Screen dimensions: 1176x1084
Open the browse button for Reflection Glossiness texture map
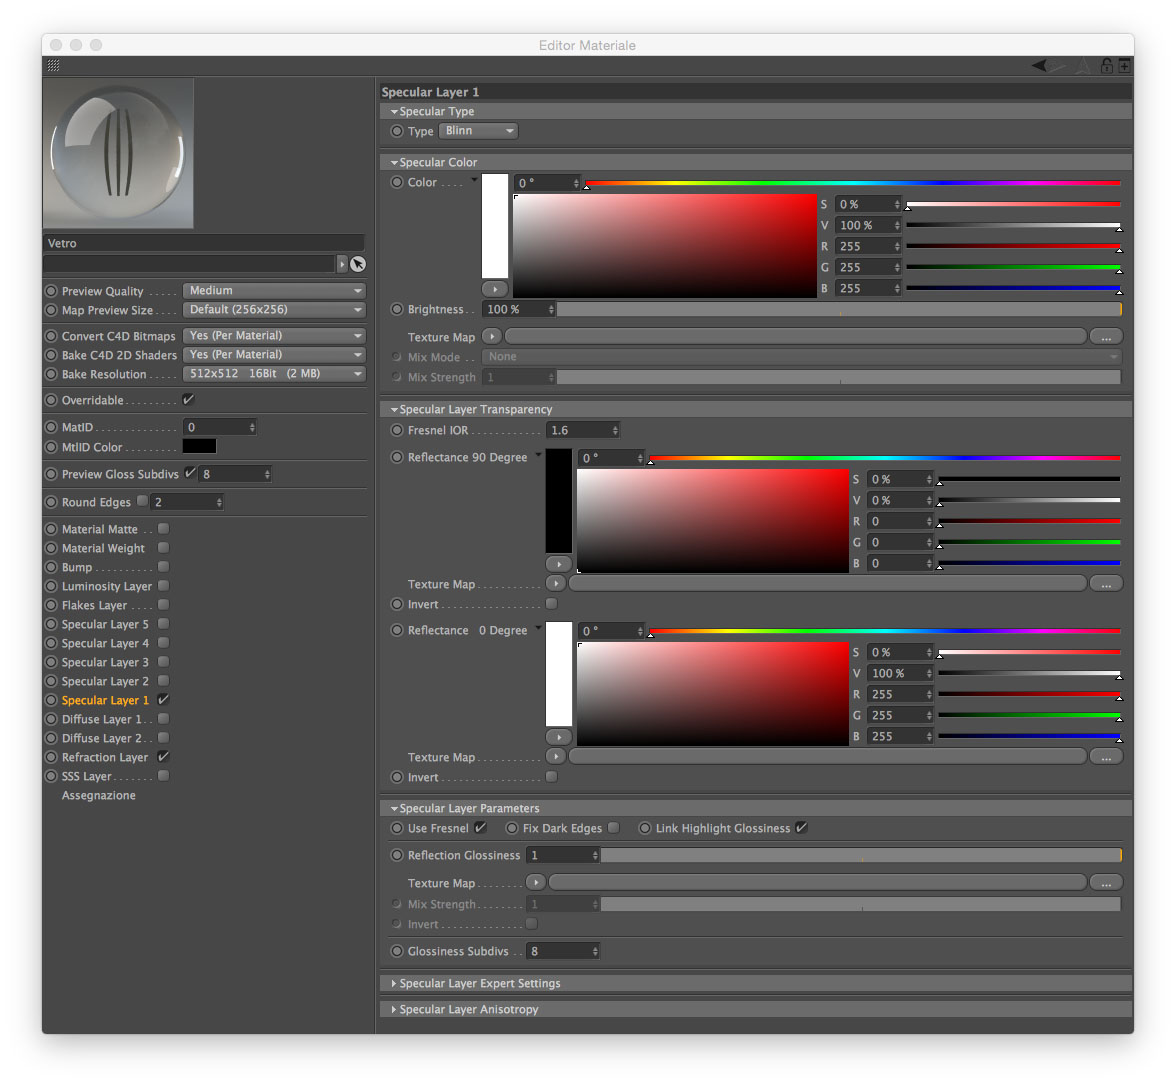(1106, 883)
